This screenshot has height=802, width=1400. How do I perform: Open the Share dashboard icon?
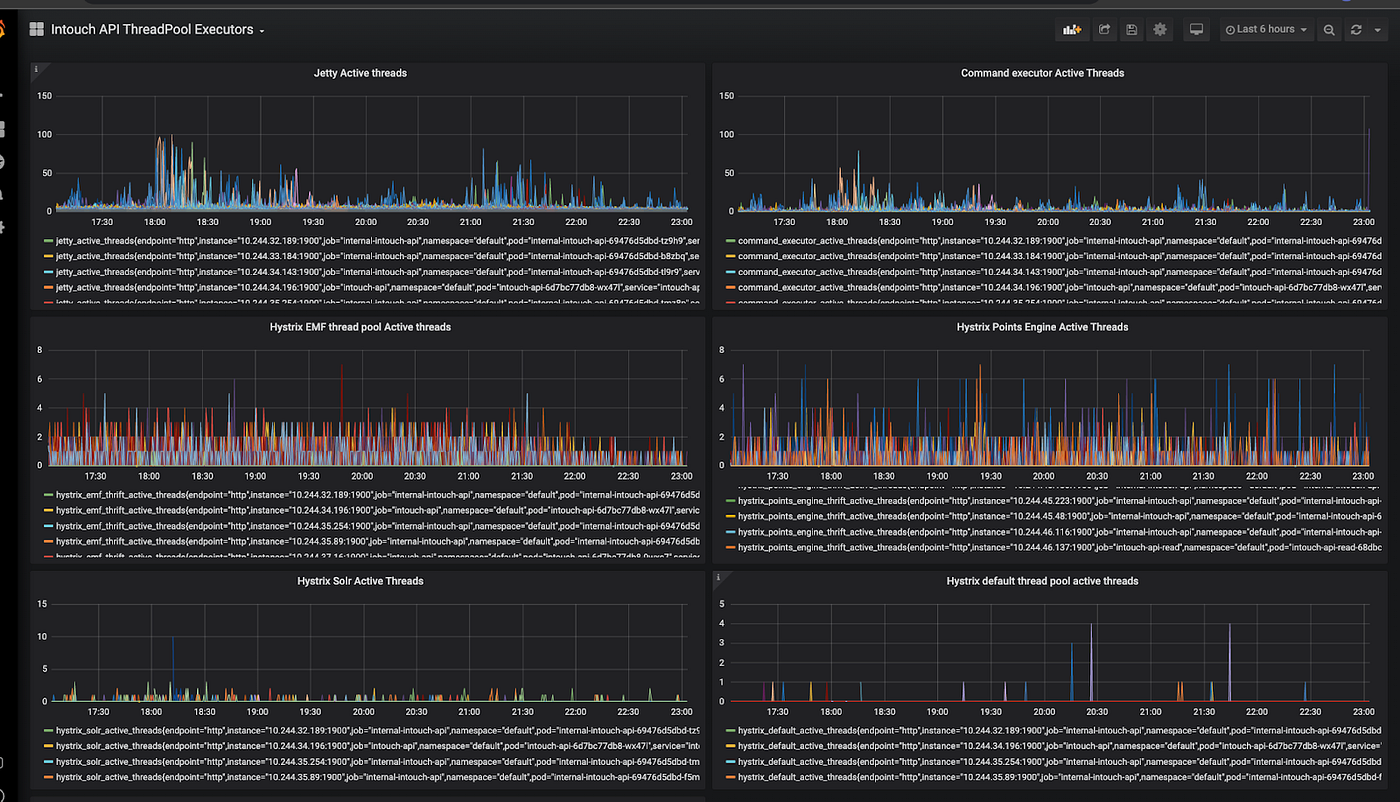[x=1104, y=30]
